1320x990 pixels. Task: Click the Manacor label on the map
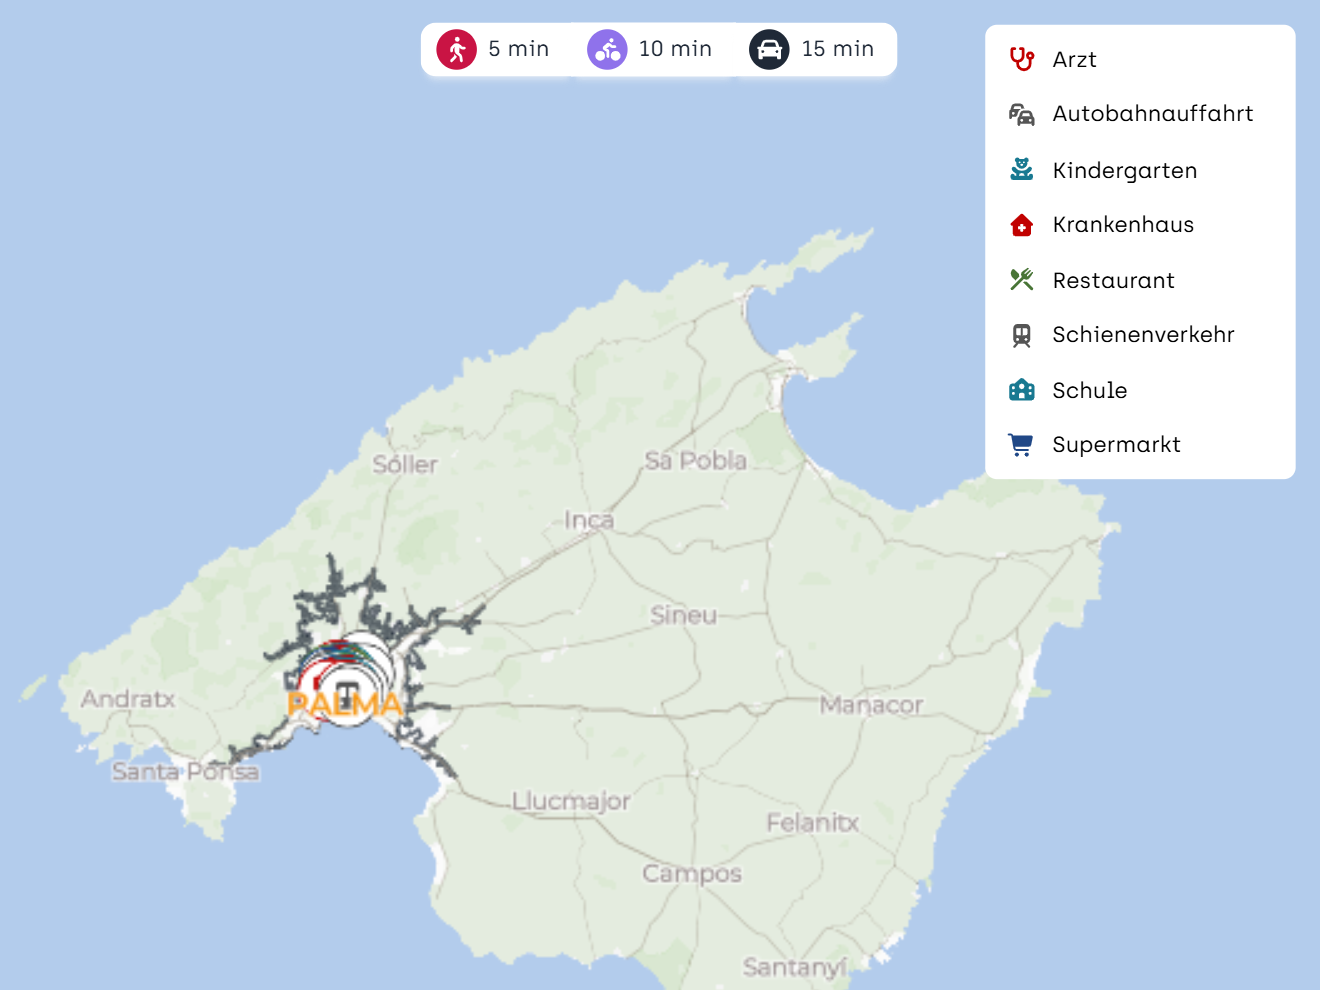pyautogui.click(x=871, y=705)
